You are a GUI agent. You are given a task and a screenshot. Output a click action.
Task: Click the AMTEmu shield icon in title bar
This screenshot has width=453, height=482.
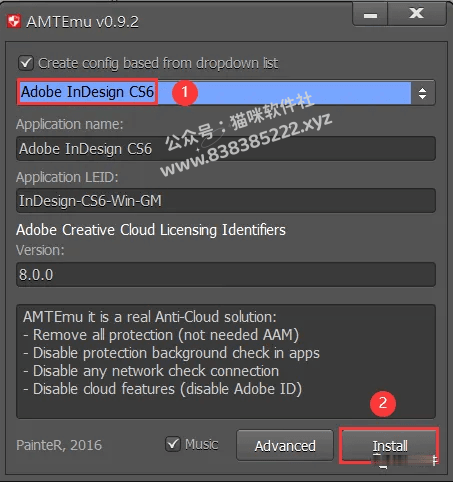[x=14, y=22]
